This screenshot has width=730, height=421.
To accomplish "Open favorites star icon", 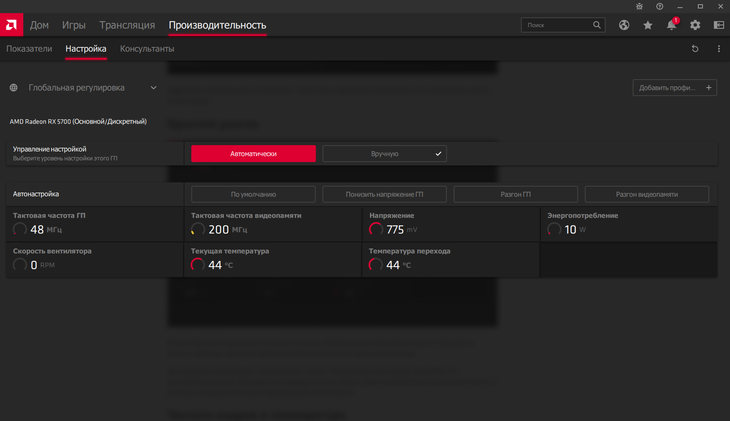I will click(648, 25).
